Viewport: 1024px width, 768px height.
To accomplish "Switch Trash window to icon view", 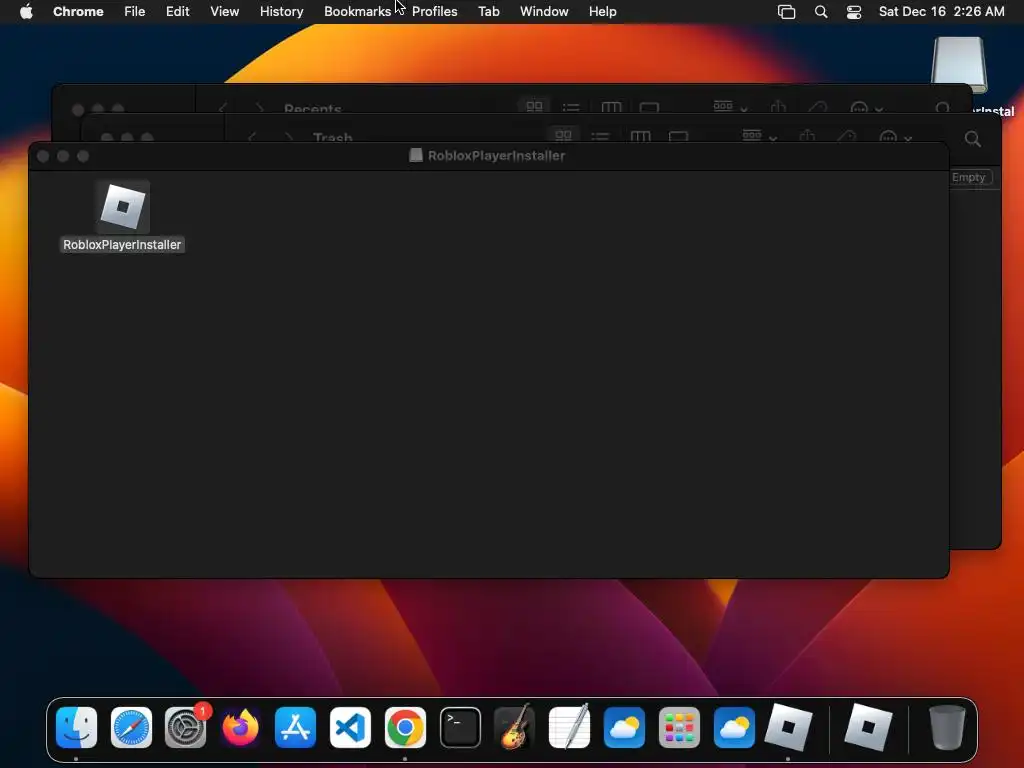I will coord(563,136).
